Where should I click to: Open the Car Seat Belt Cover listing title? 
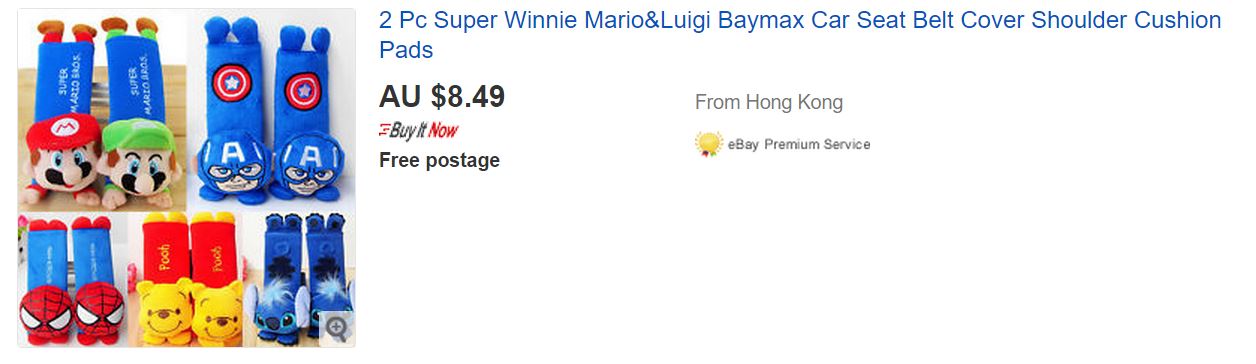pyautogui.click(x=800, y=34)
